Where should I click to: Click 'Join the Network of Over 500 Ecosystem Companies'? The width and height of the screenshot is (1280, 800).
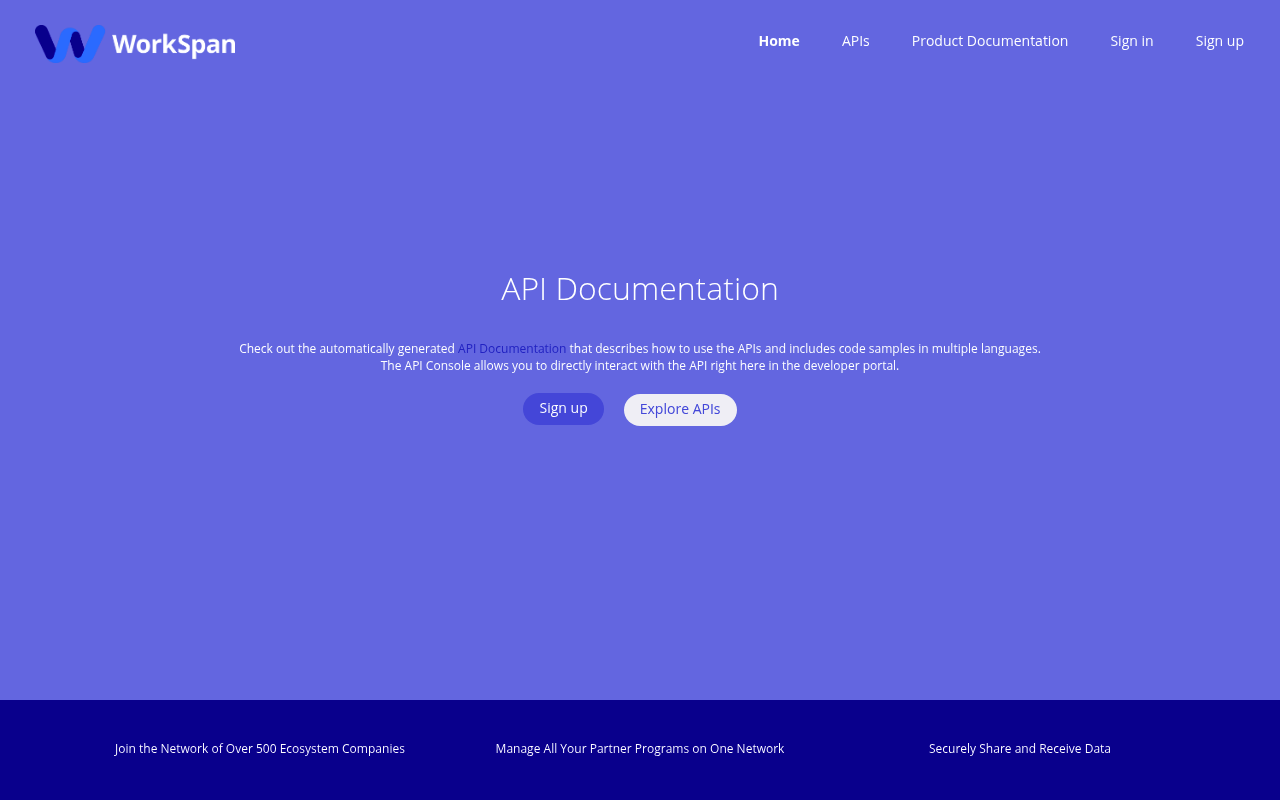tap(260, 749)
